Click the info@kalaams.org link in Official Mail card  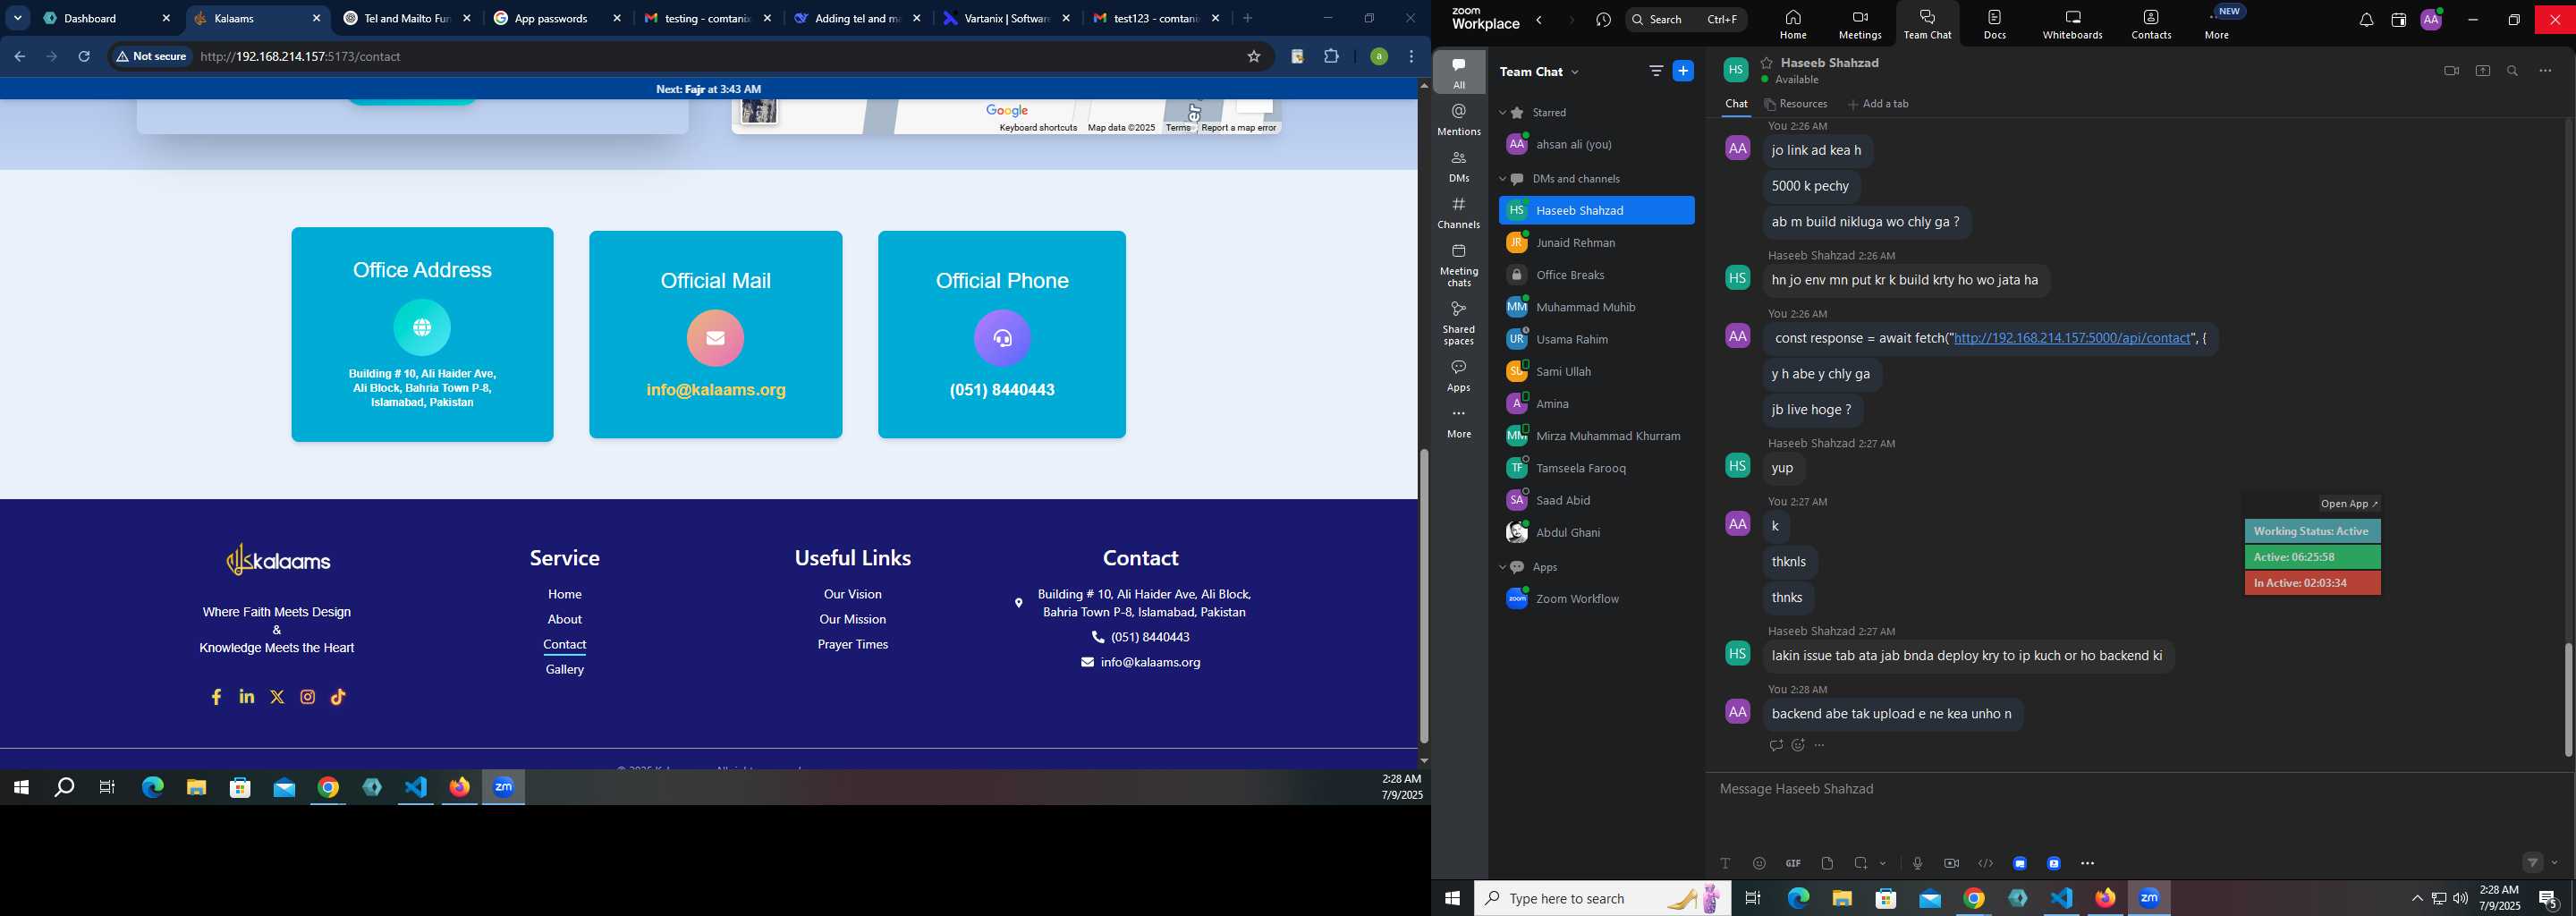716,390
